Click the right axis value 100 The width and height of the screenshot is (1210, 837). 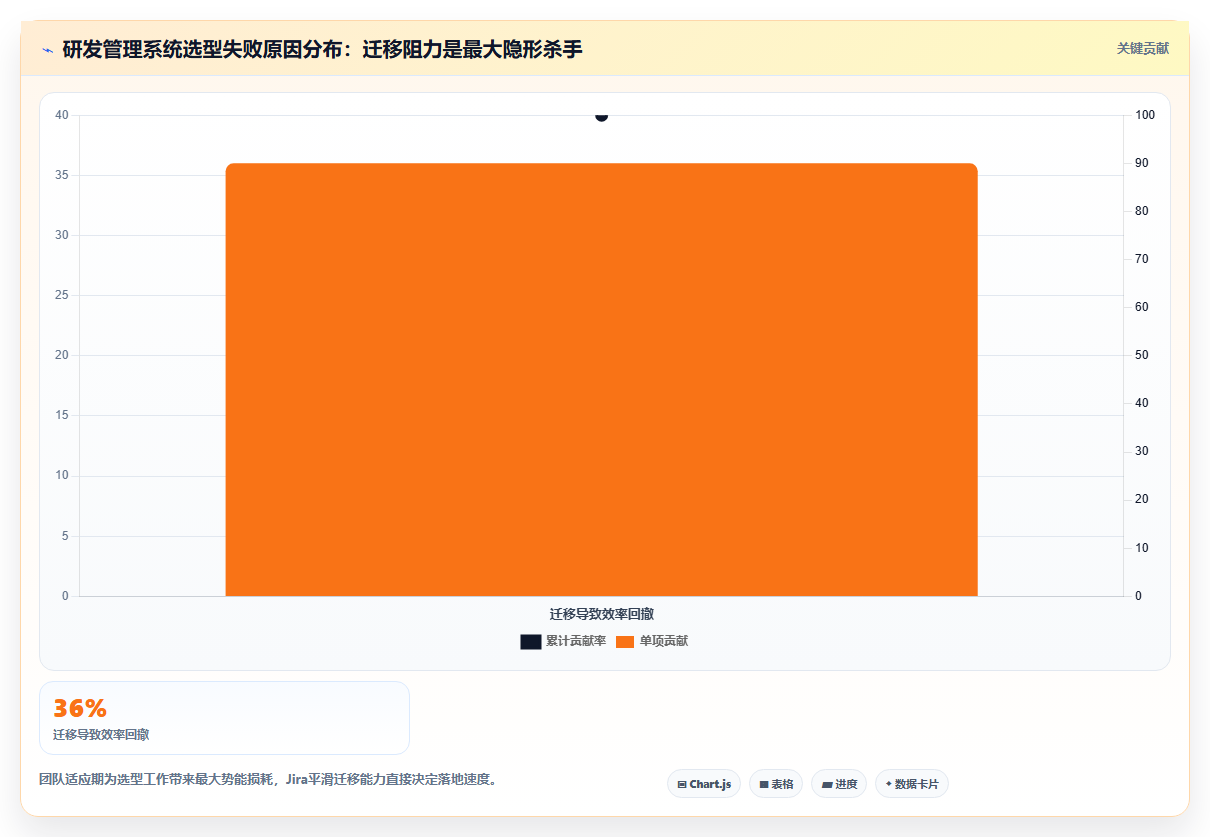pyautogui.click(x=1145, y=115)
